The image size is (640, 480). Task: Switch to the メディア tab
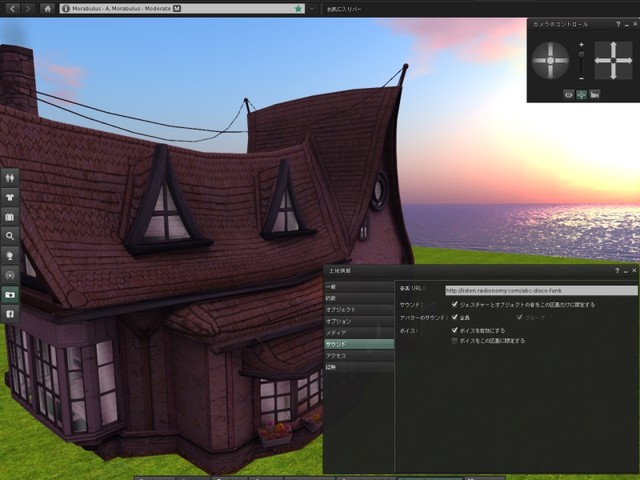tap(359, 333)
